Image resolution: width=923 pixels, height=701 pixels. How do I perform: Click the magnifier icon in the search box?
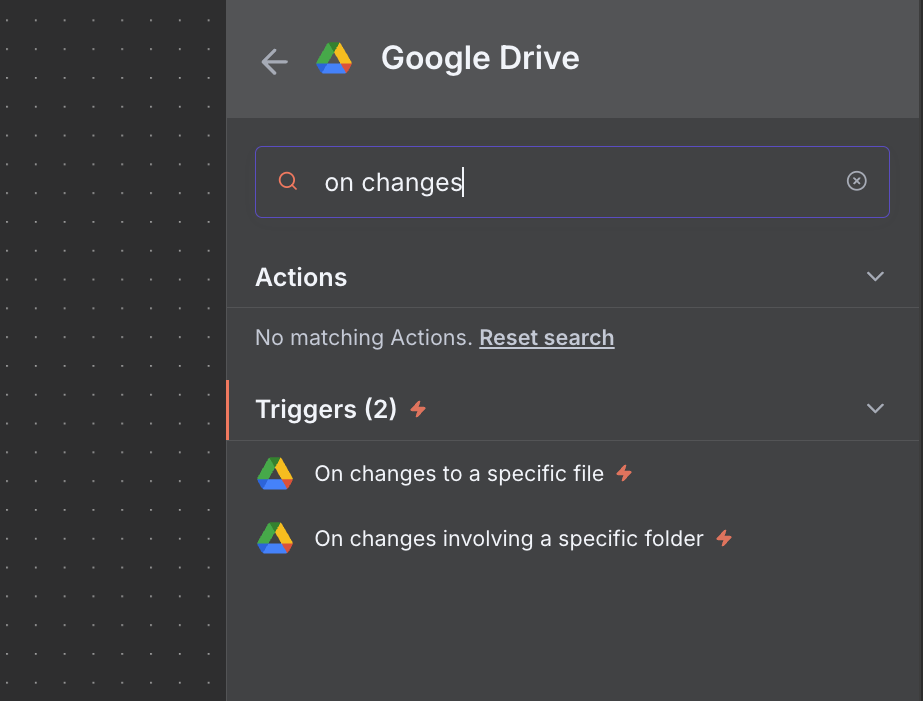288,181
